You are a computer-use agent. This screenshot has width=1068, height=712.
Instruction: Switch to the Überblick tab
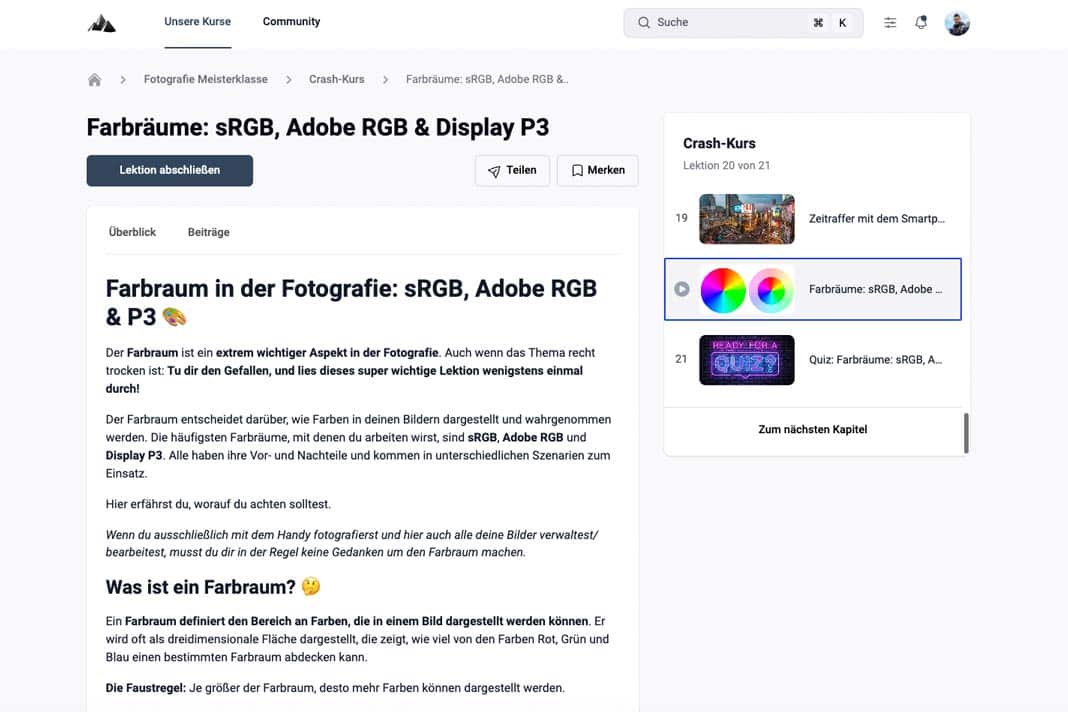[x=131, y=231]
